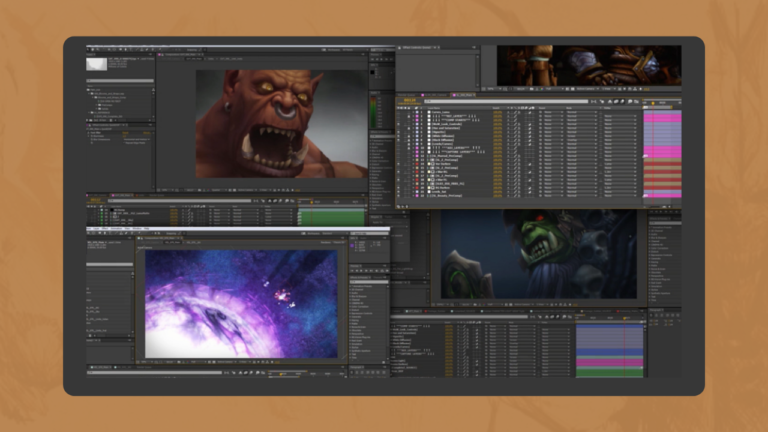Click the layer search field in the top-right timeline
The width and height of the screenshot is (768, 432).
tap(500, 101)
